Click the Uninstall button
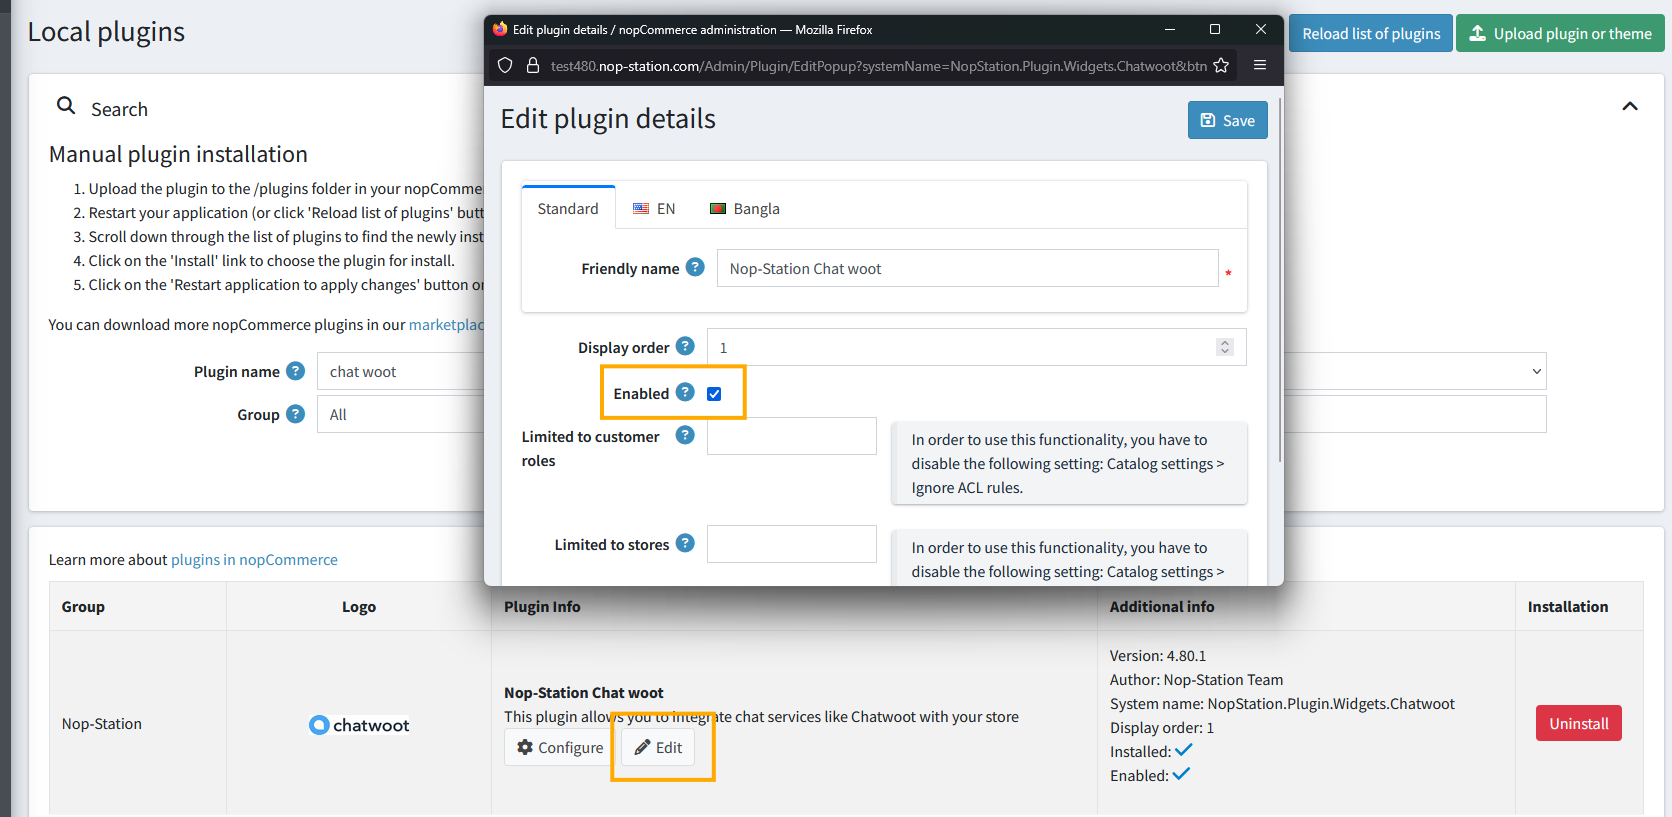 (x=1579, y=723)
